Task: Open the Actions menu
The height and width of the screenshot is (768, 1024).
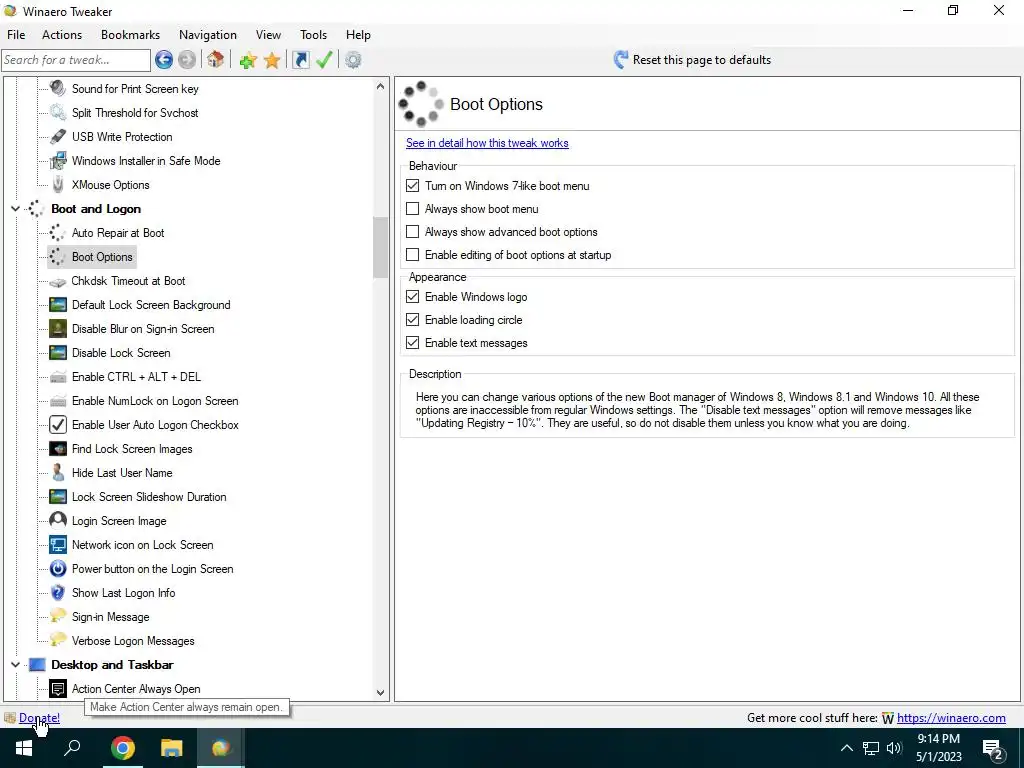Action: (62, 35)
